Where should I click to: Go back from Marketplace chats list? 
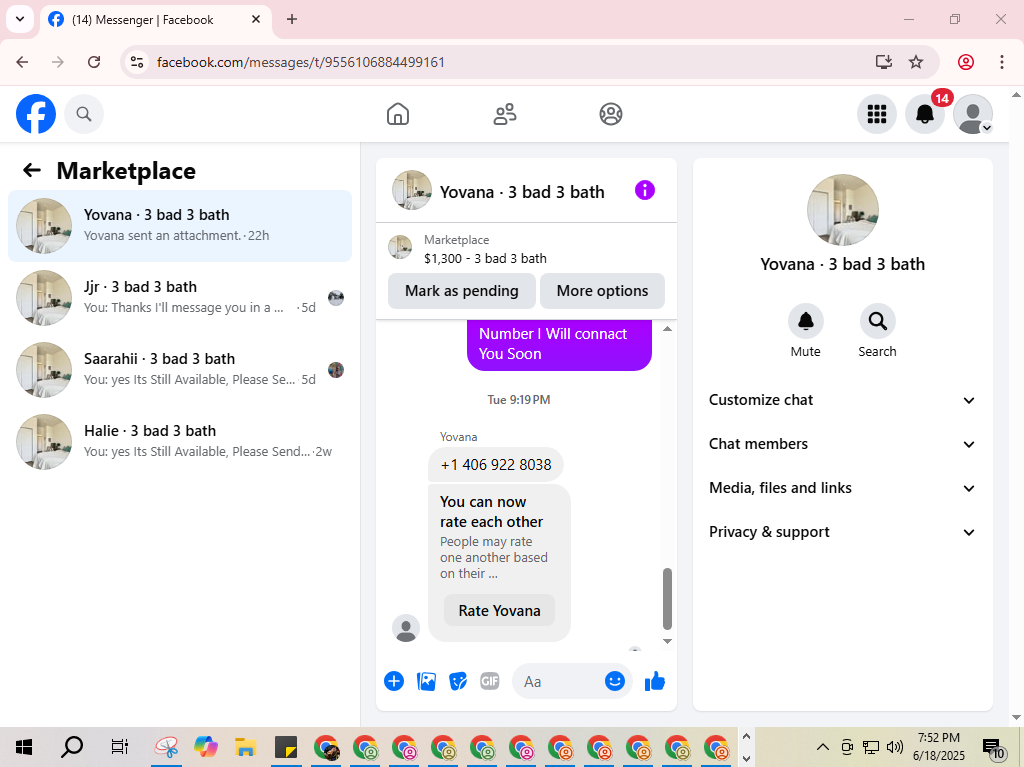click(x=32, y=171)
